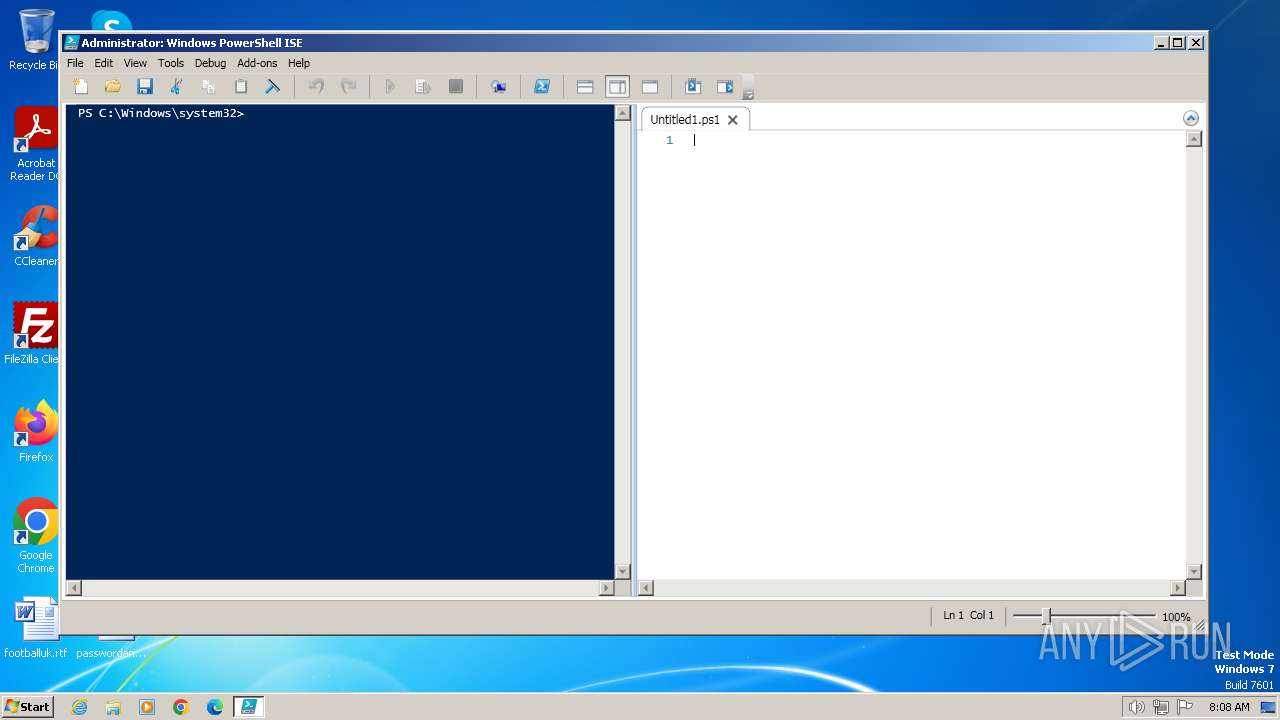
Task: Select the footballuk.rtf desktop file
Action: pos(36,628)
